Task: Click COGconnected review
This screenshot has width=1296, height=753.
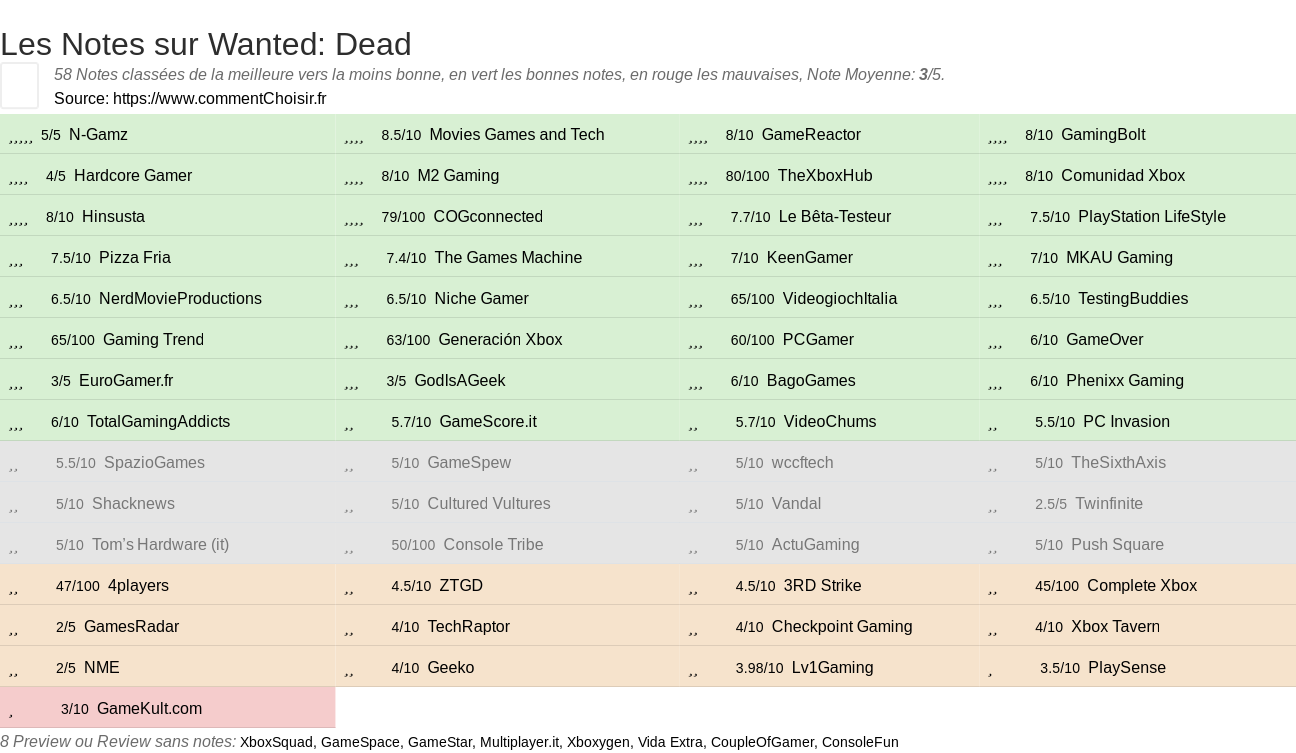Action: pos(488,216)
